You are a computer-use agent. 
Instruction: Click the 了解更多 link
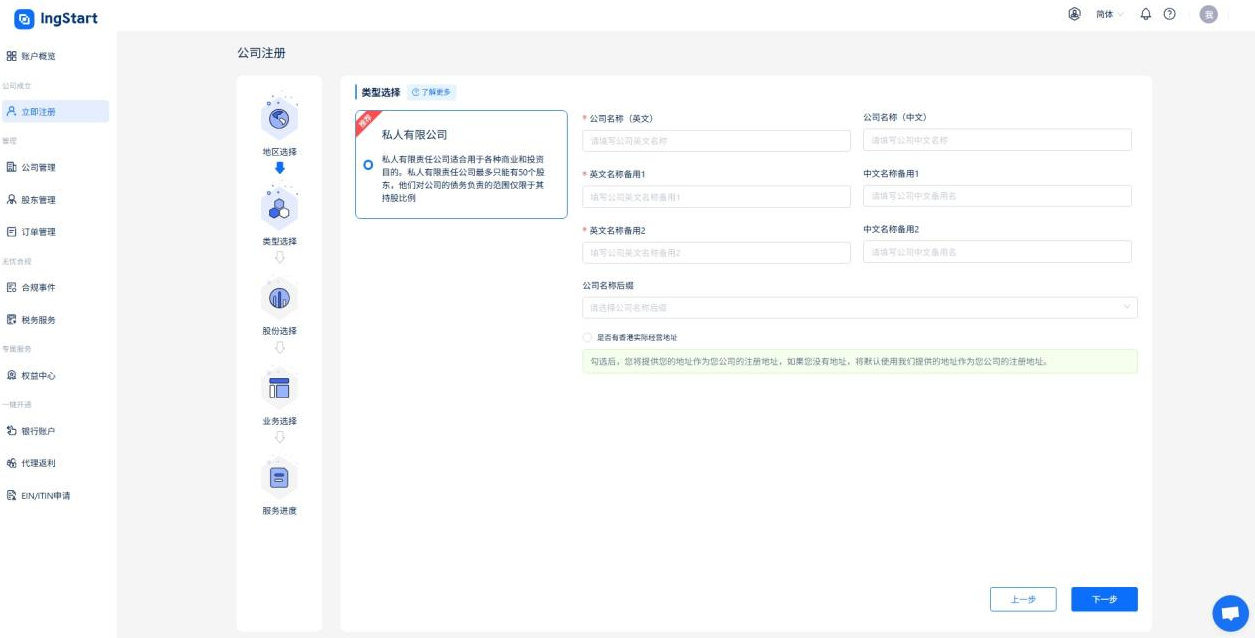(x=432, y=92)
